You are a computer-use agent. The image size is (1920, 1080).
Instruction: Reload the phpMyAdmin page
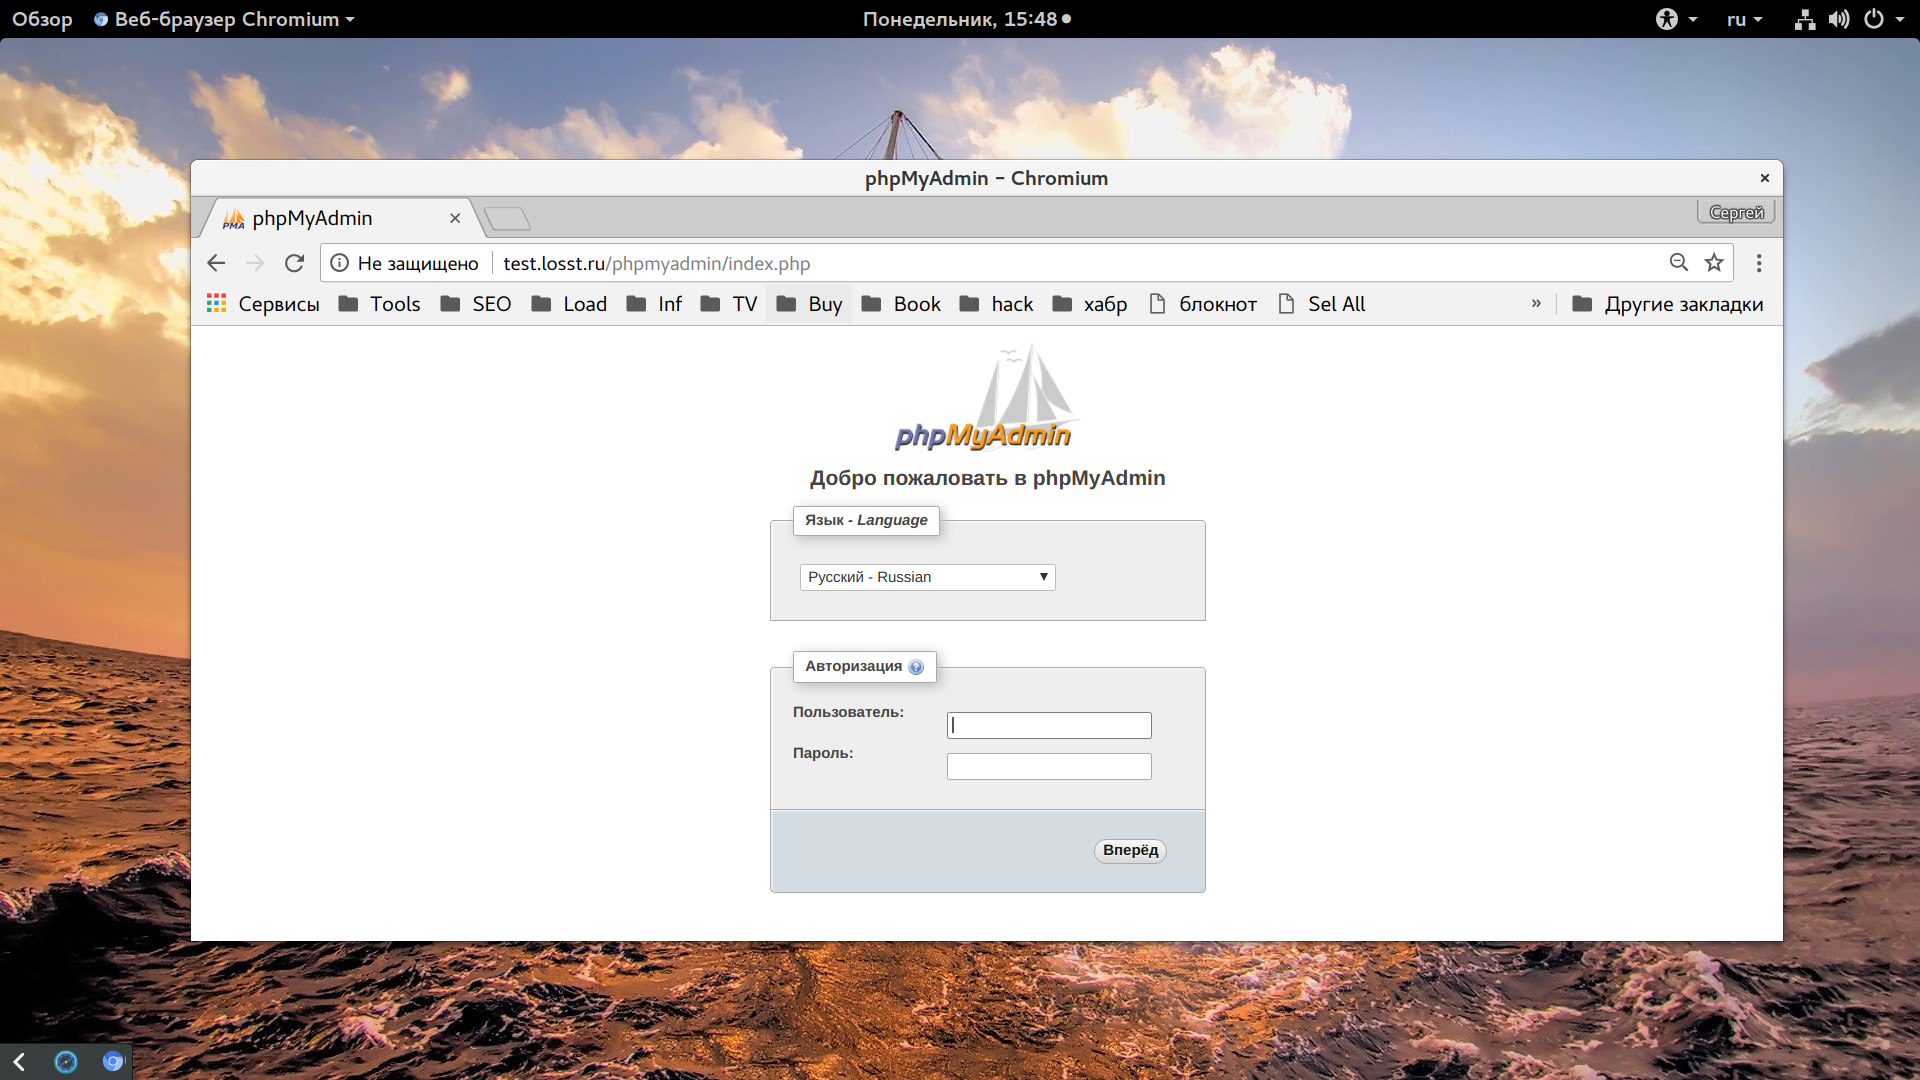tap(294, 263)
